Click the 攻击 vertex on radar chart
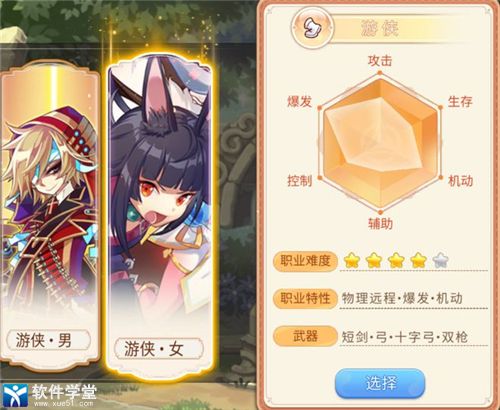This screenshot has height=410, width=500. point(380,73)
